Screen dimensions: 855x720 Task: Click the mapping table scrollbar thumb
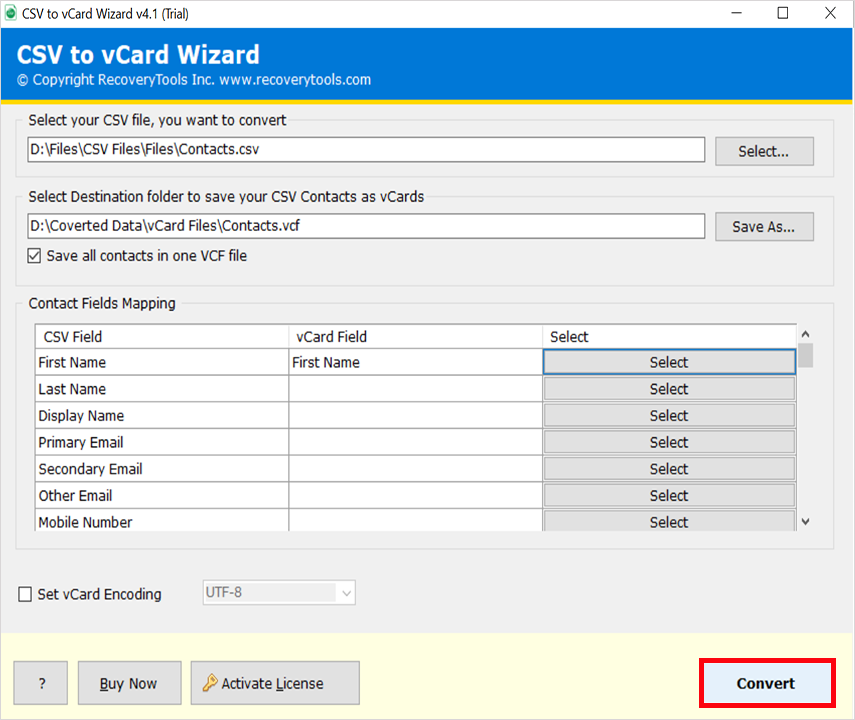click(805, 355)
